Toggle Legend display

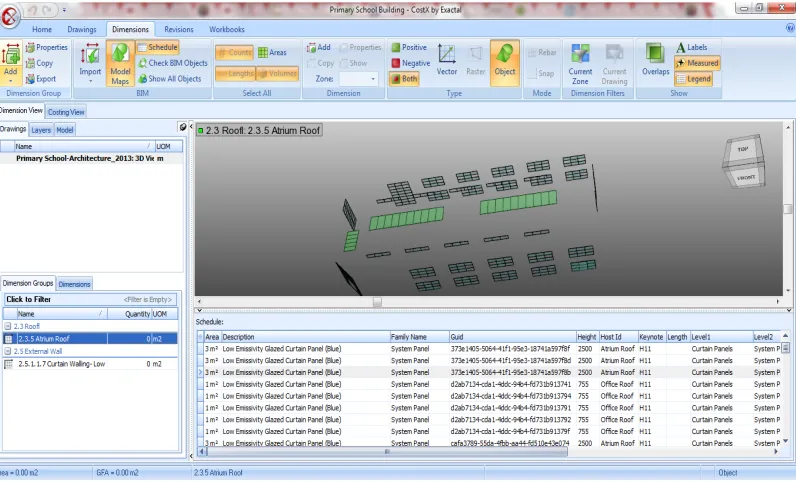point(693,79)
